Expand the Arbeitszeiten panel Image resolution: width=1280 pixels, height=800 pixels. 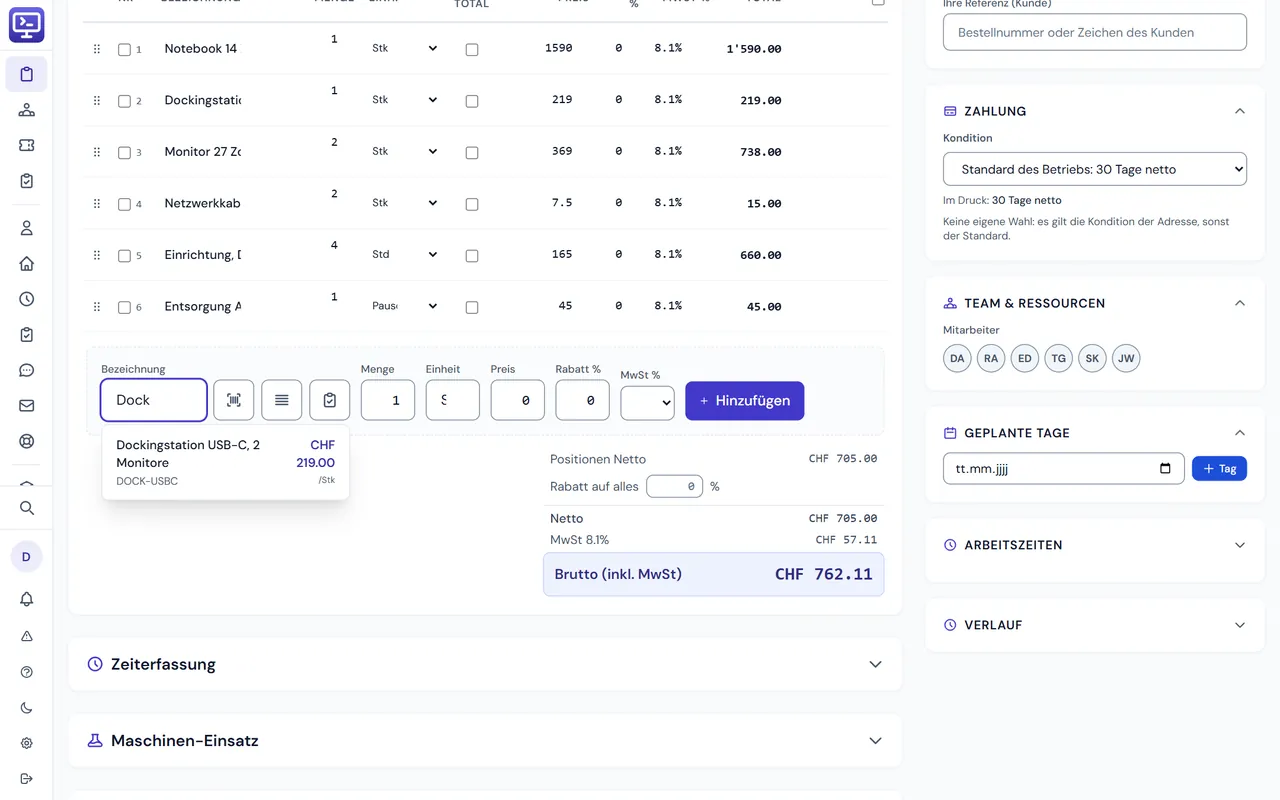pos(1095,545)
